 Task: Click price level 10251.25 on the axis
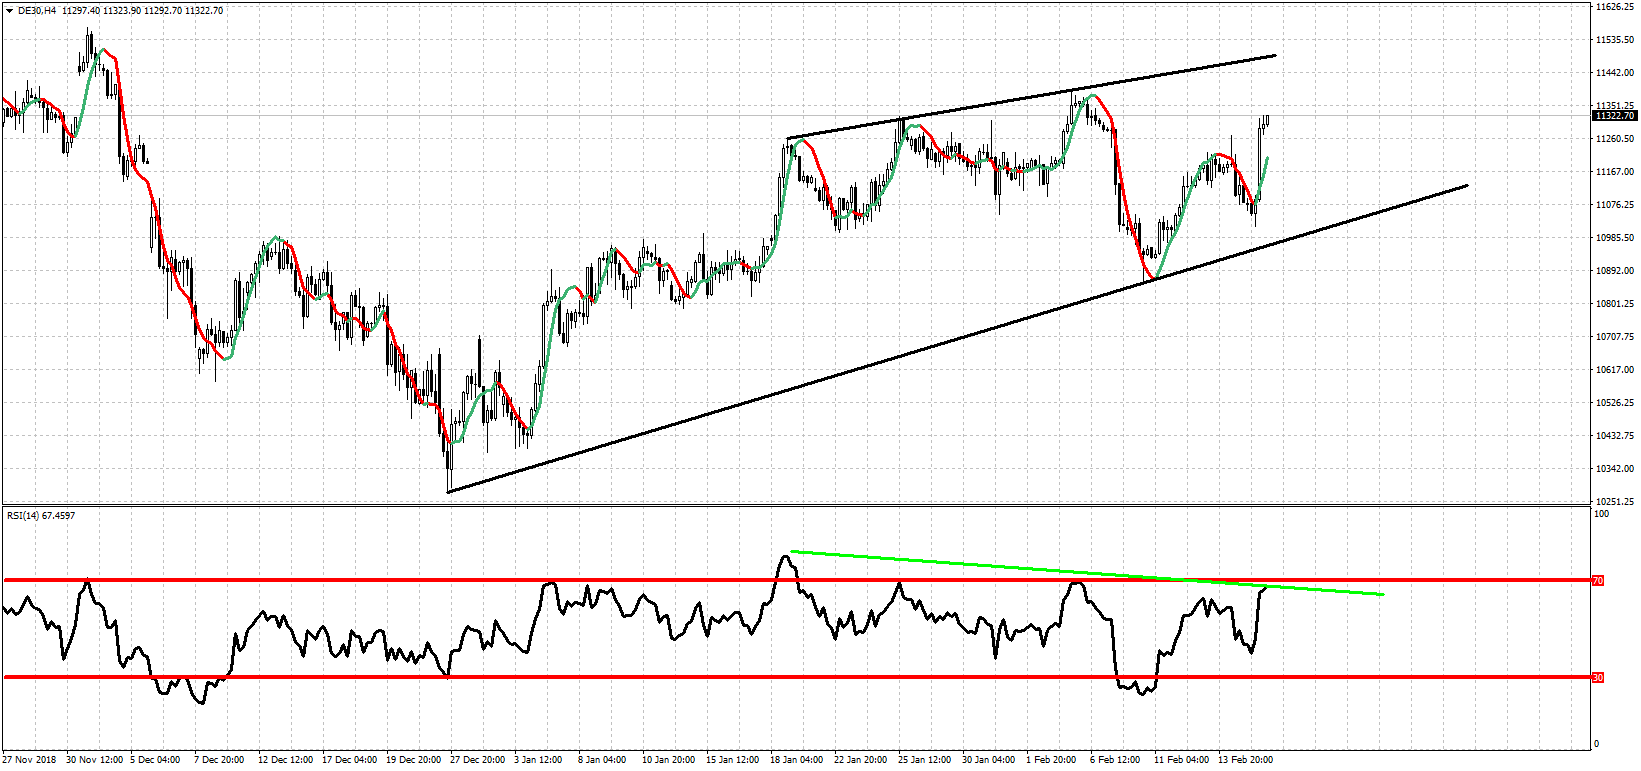pyautogui.click(x=1615, y=502)
